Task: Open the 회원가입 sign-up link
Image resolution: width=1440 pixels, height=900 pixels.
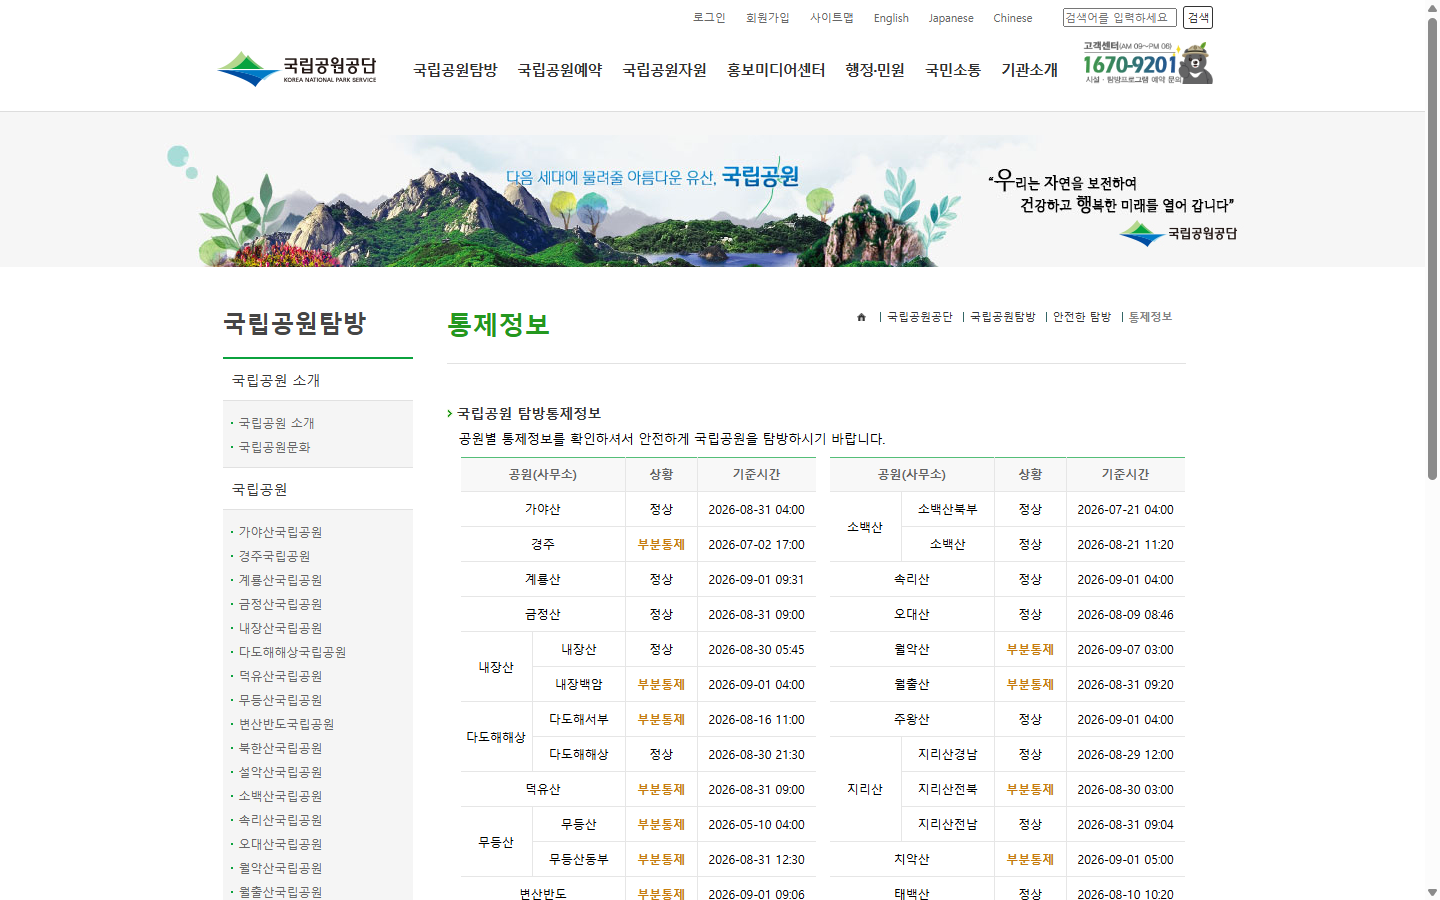Action: [x=767, y=18]
